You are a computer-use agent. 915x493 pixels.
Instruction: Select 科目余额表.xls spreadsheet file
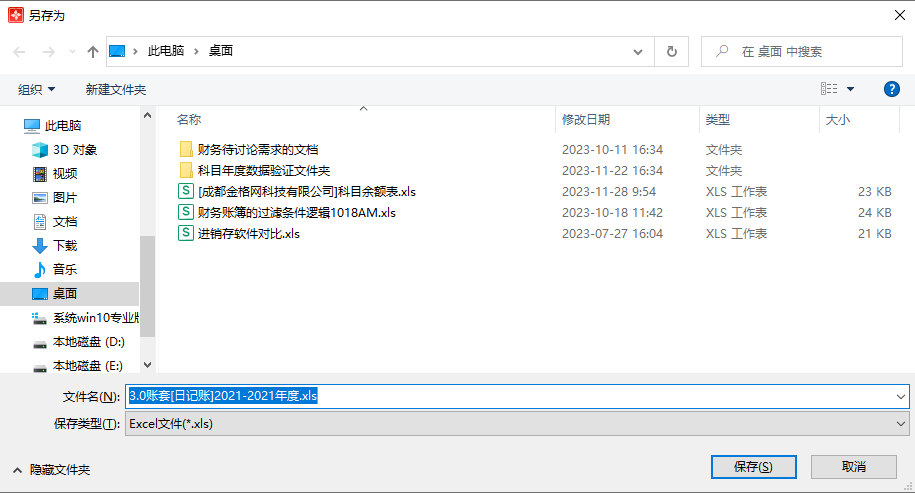306,191
